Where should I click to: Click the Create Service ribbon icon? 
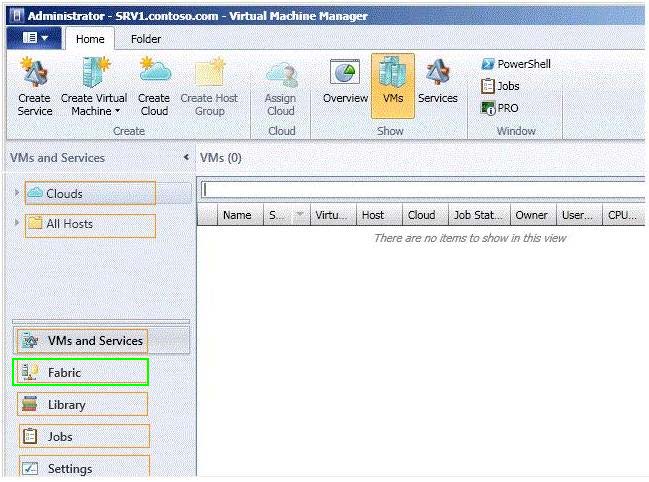(x=35, y=72)
